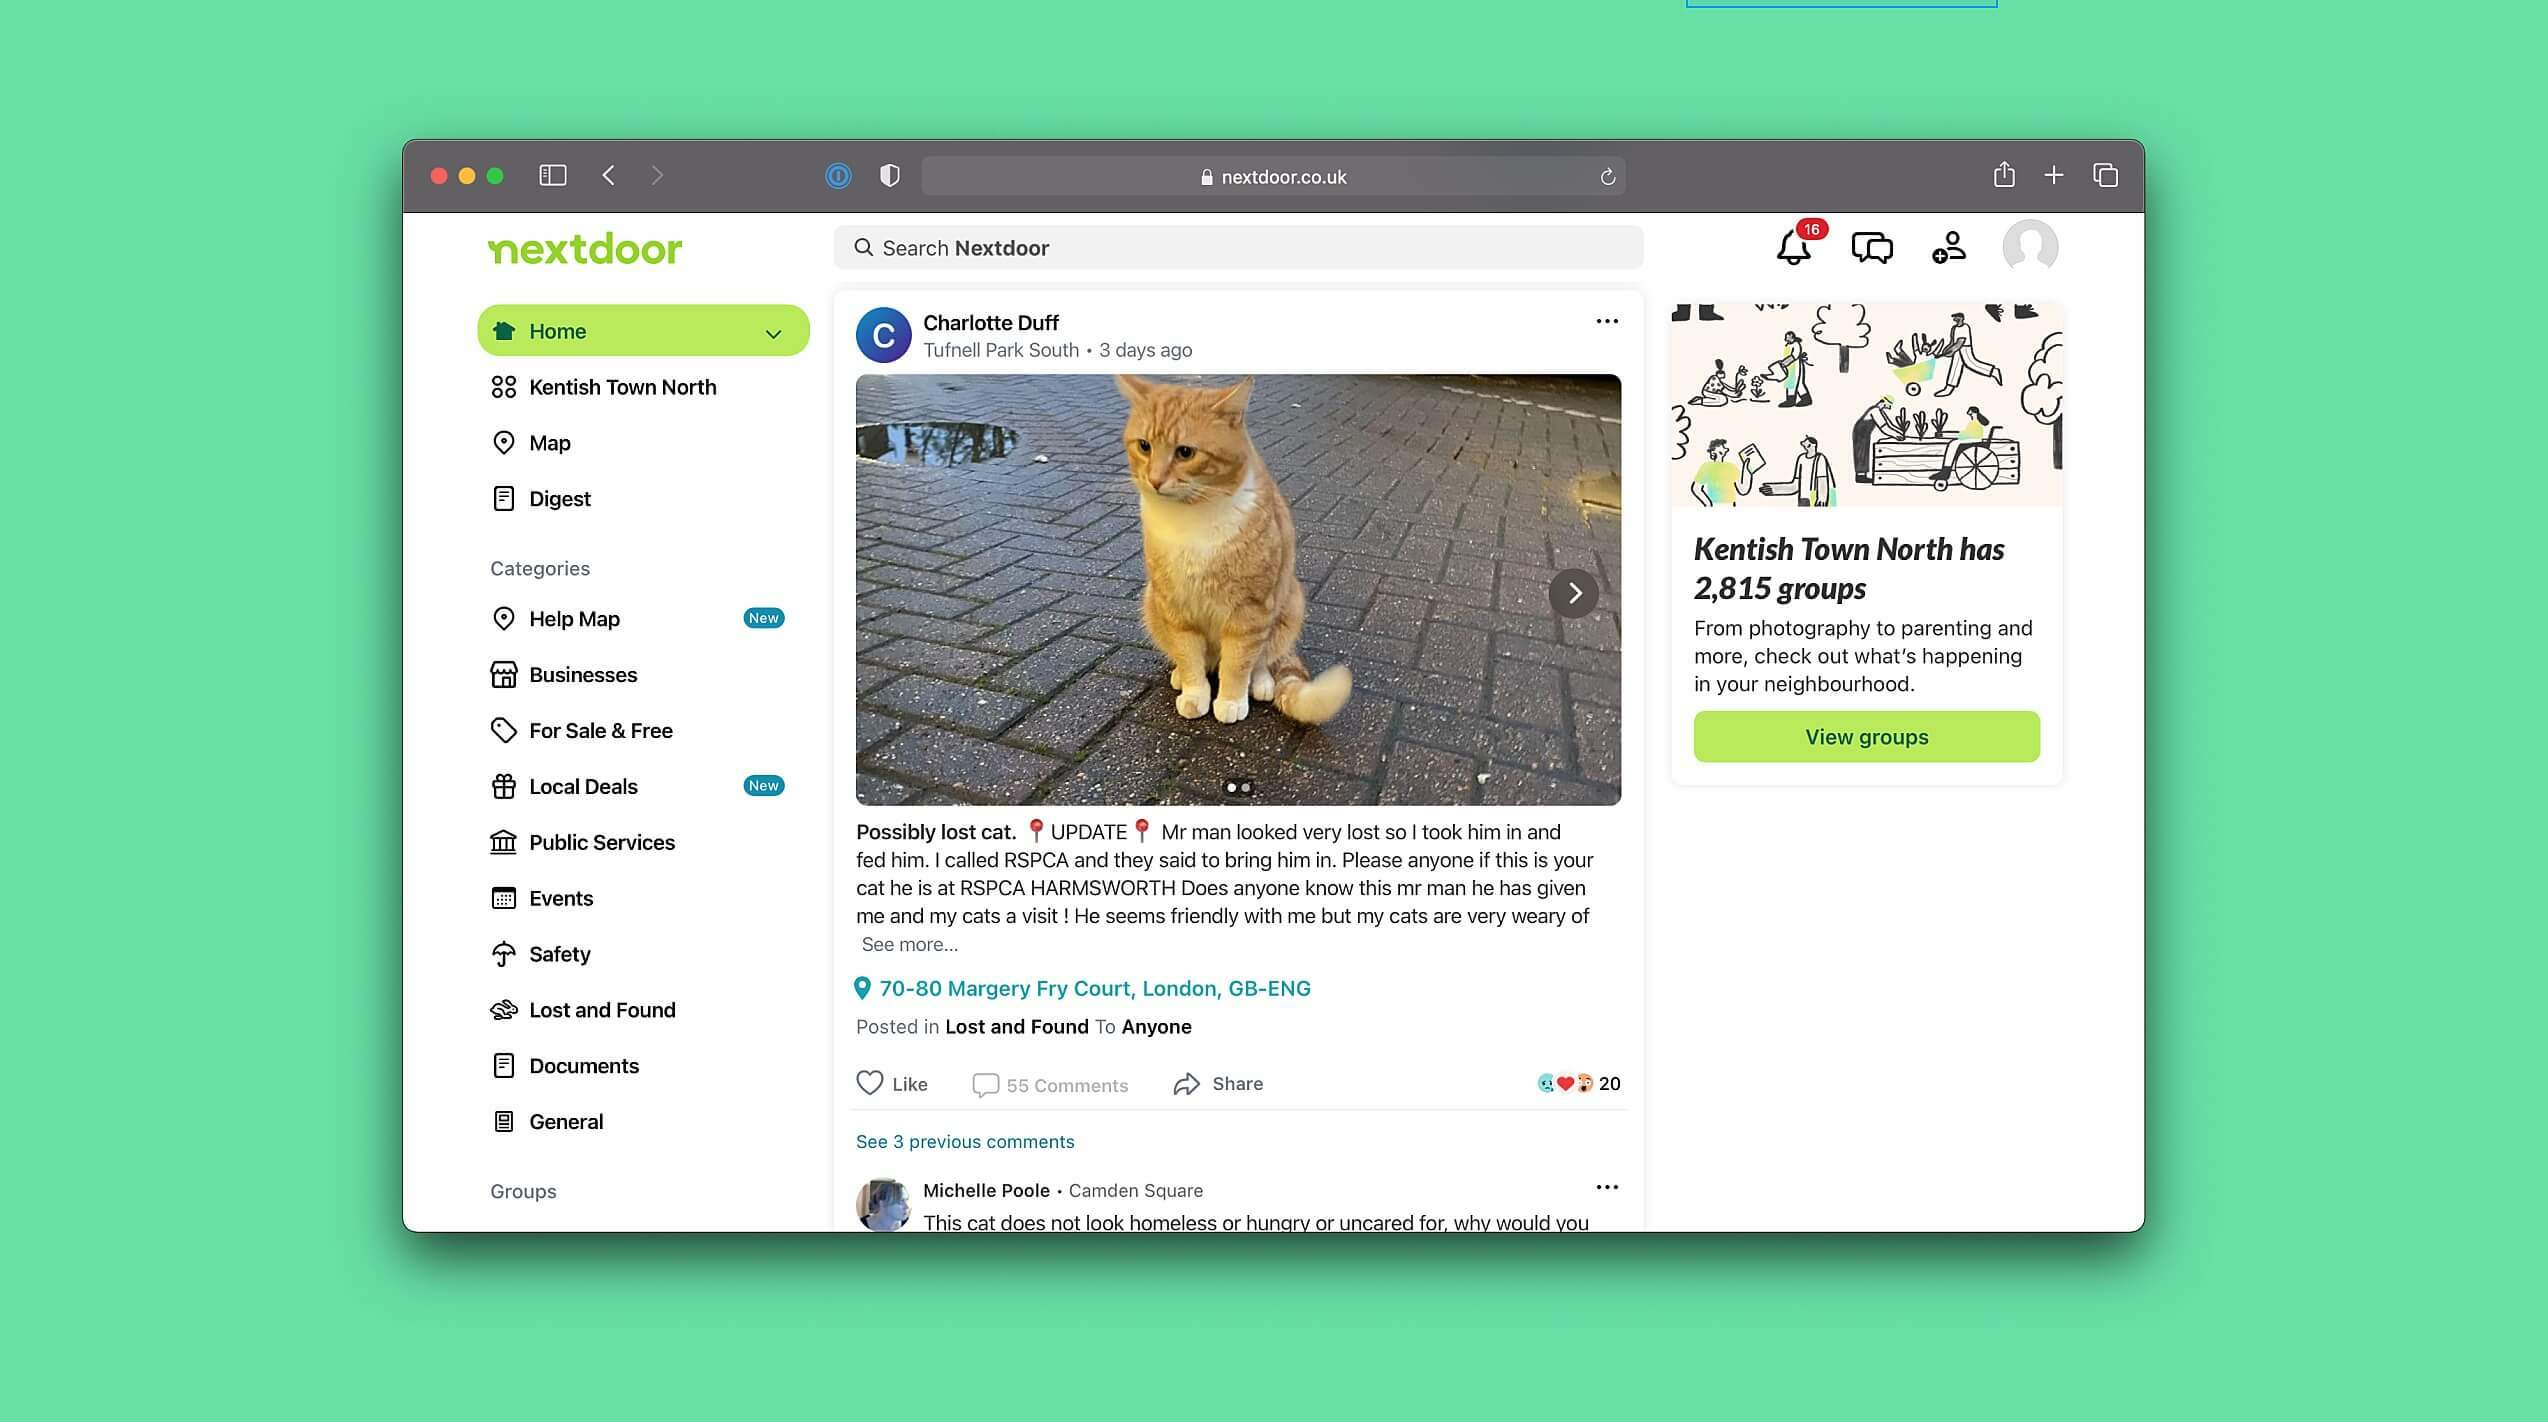Image resolution: width=2548 pixels, height=1422 pixels.
Task: Open the 1Password extension icon
Action: click(838, 176)
